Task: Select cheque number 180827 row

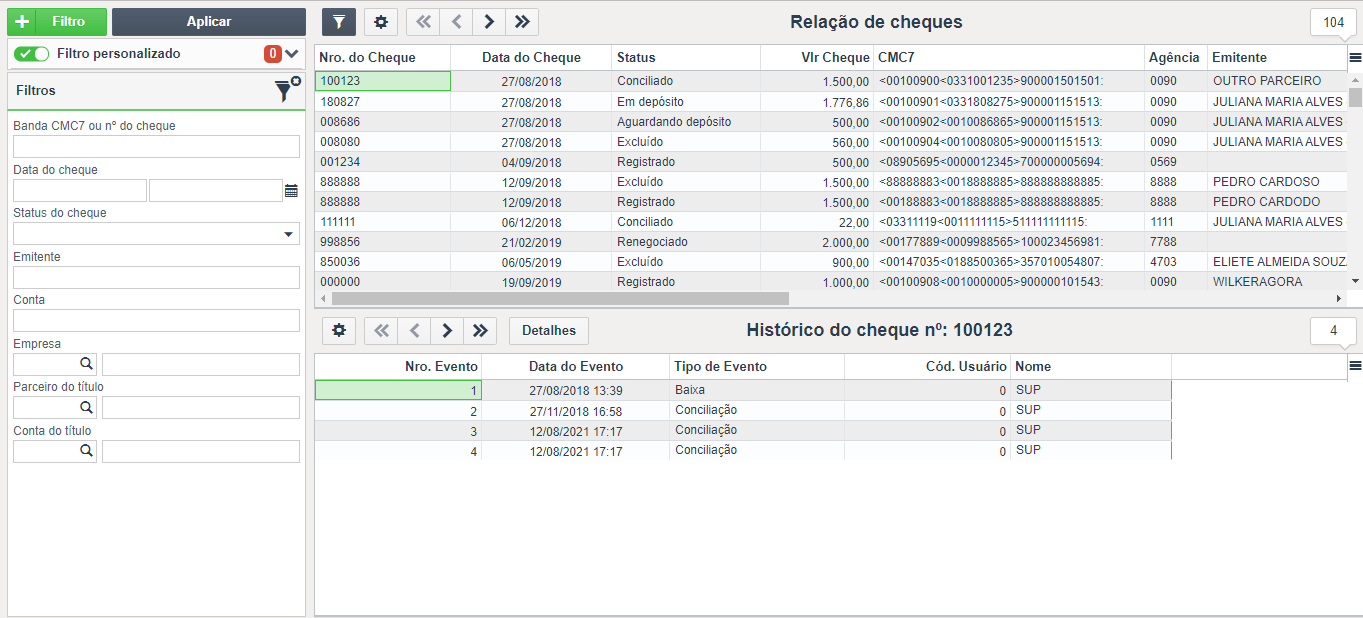Action: [x=831, y=102]
